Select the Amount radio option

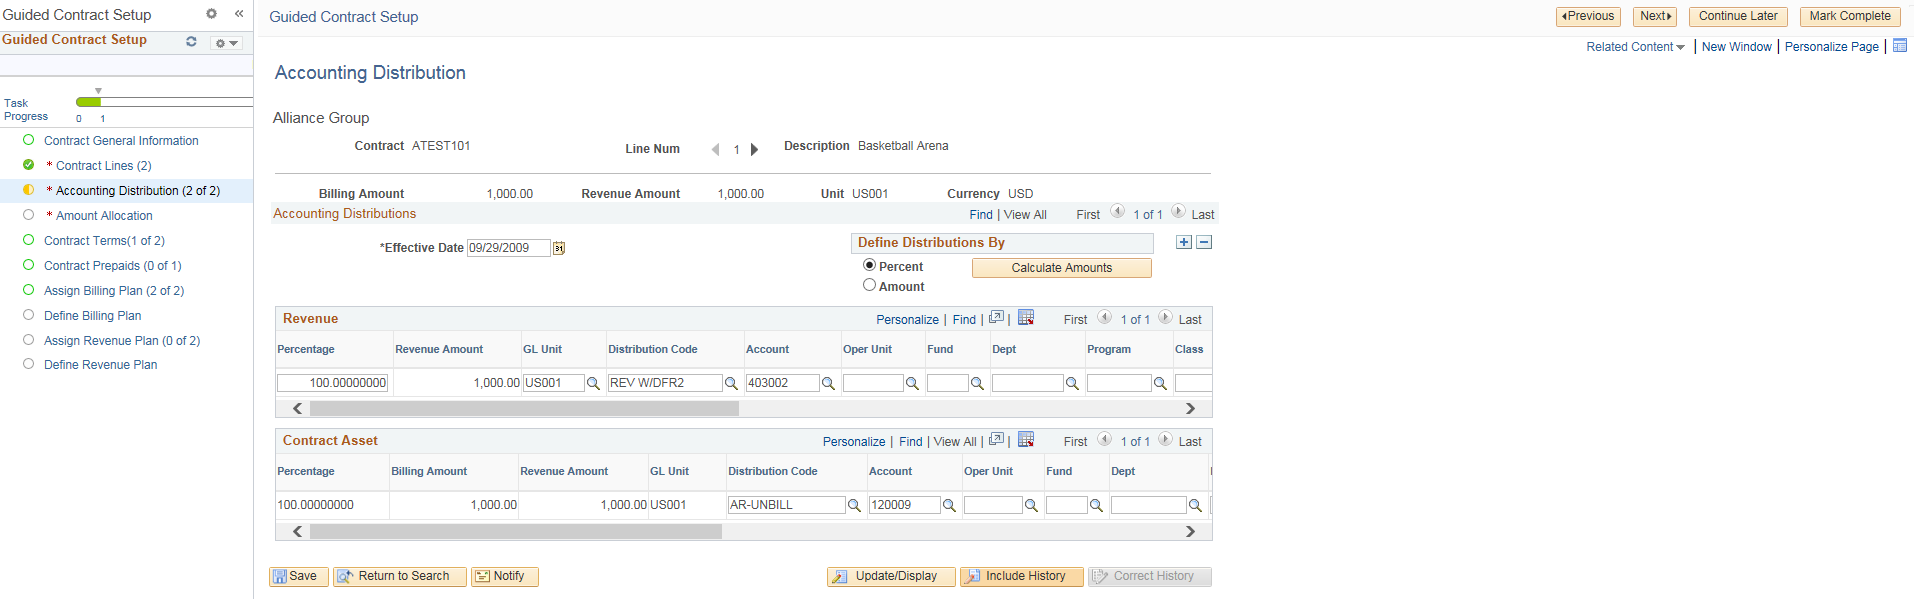(x=869, y=285)
